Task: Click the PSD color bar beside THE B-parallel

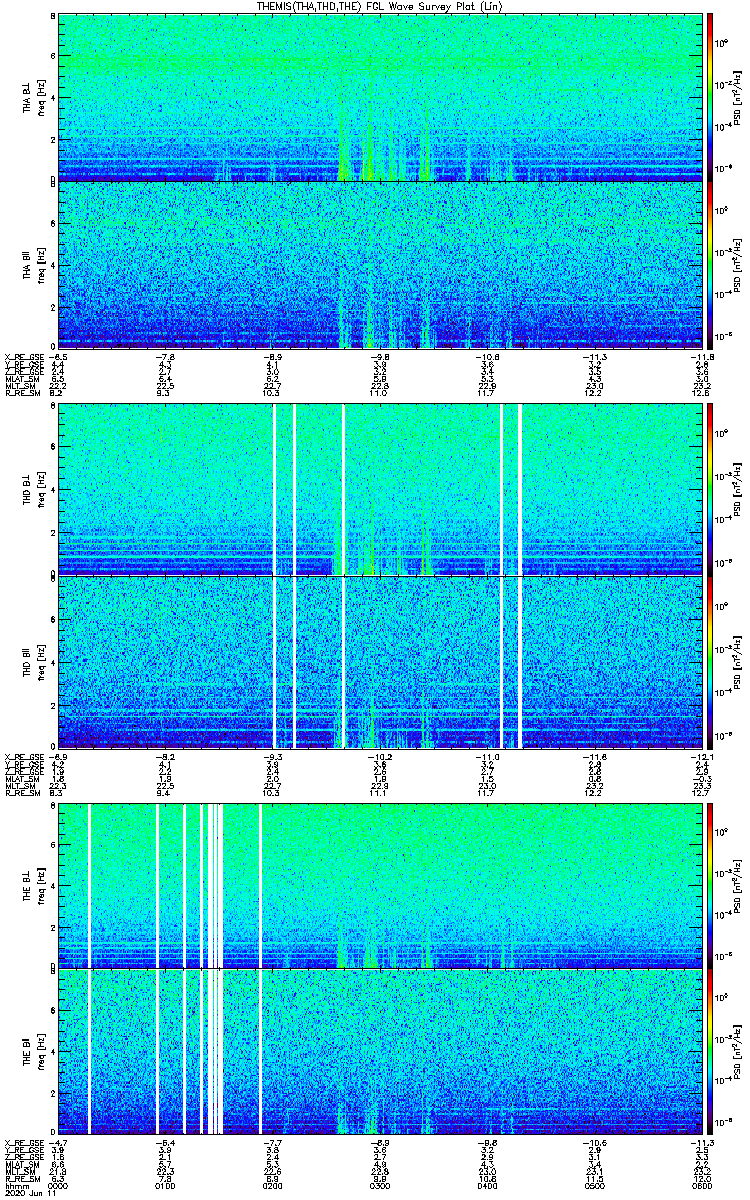Action: pos(711,1053)
